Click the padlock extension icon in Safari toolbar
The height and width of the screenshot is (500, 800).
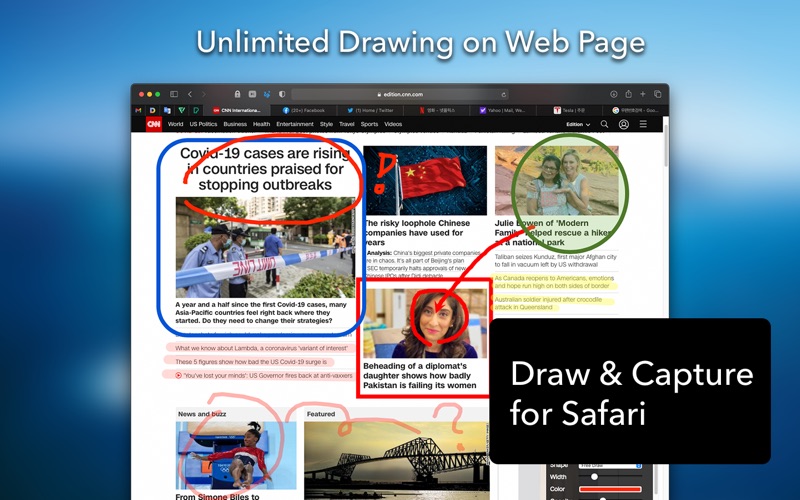coord(237,94)
